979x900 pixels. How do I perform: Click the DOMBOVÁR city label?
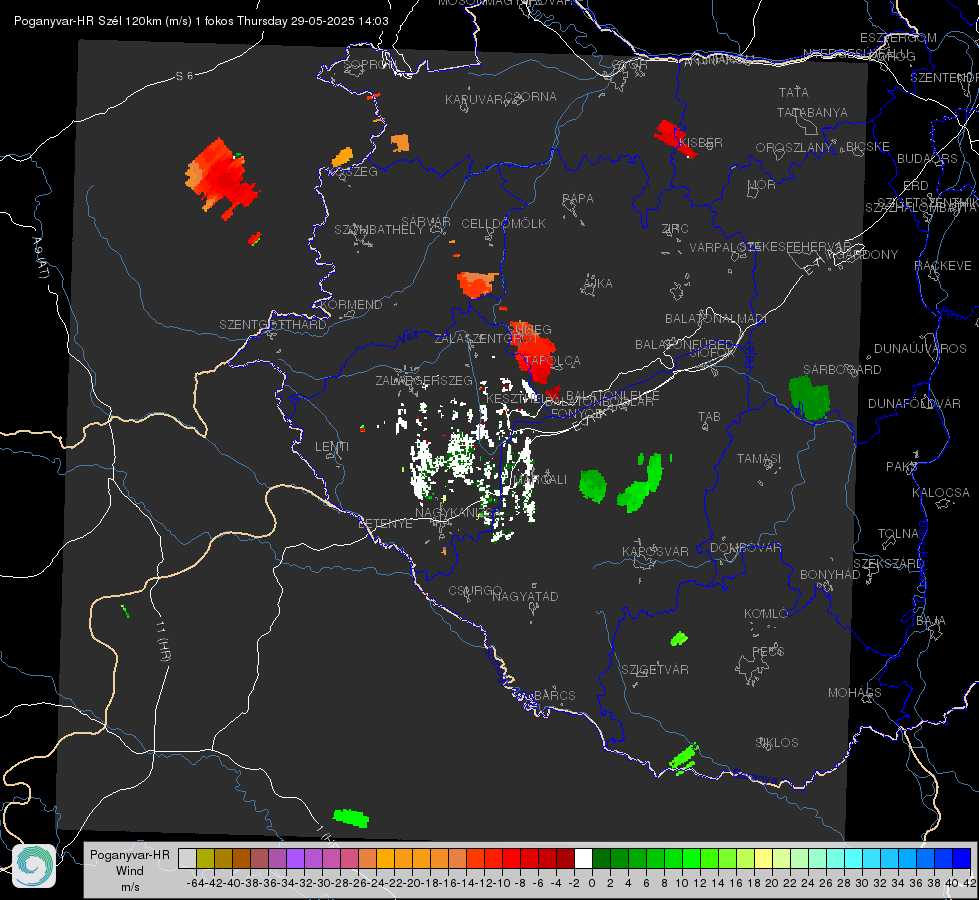(745, 548)
